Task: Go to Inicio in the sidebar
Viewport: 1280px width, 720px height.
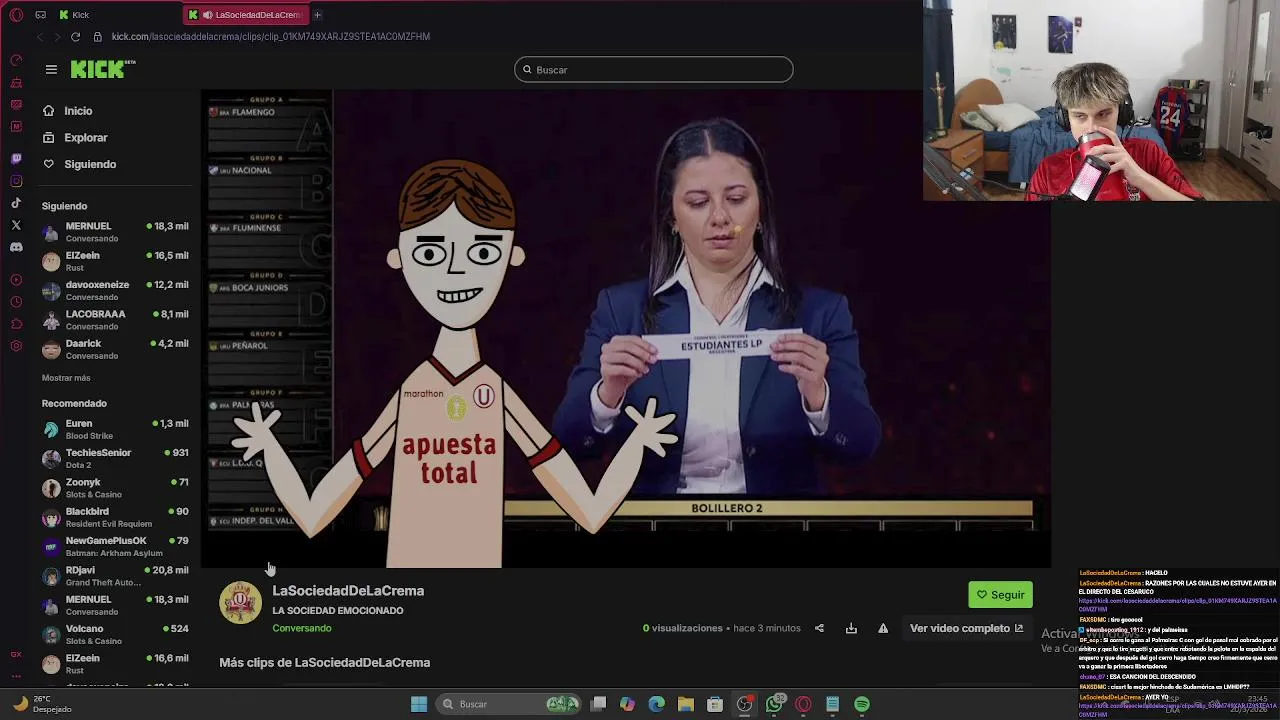Action: [x=78, y=111]
